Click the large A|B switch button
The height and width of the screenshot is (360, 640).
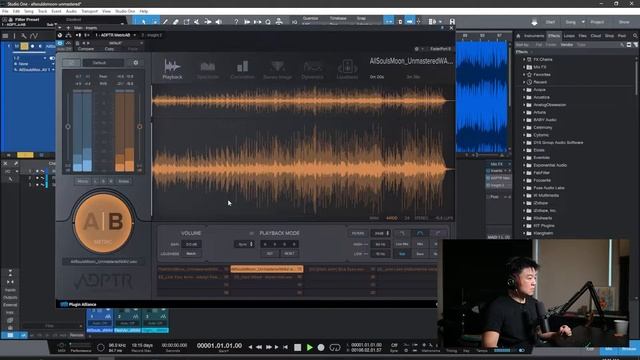tap(104, 223)
